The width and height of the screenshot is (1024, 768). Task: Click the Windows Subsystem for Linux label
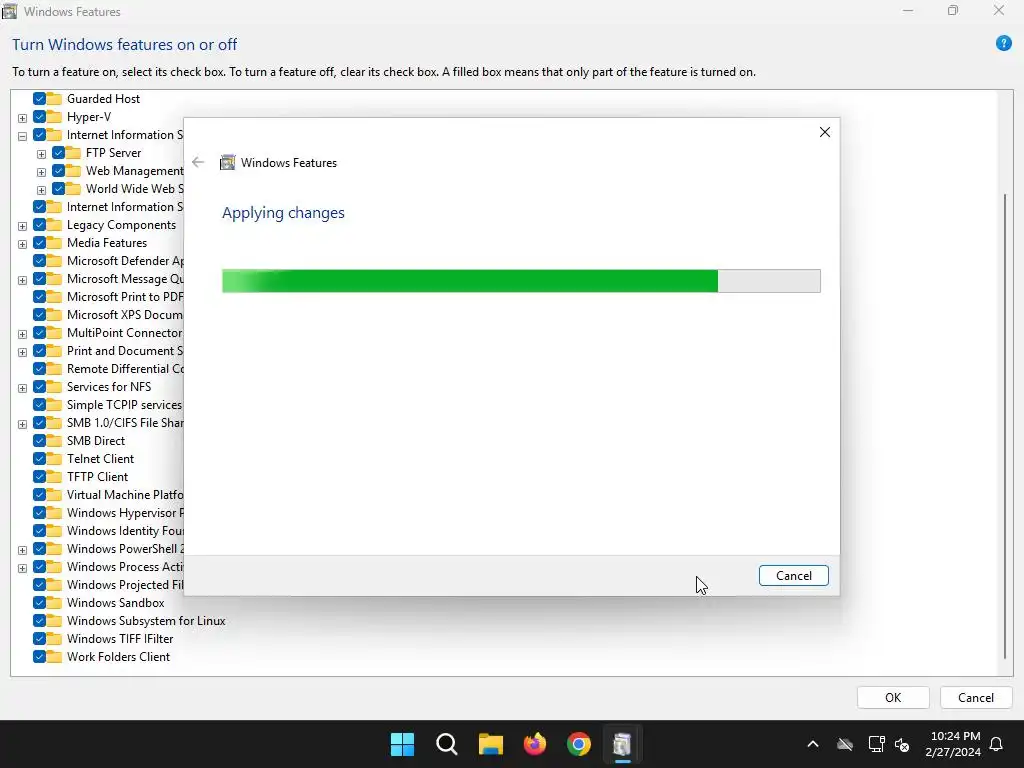pos(146,620)
